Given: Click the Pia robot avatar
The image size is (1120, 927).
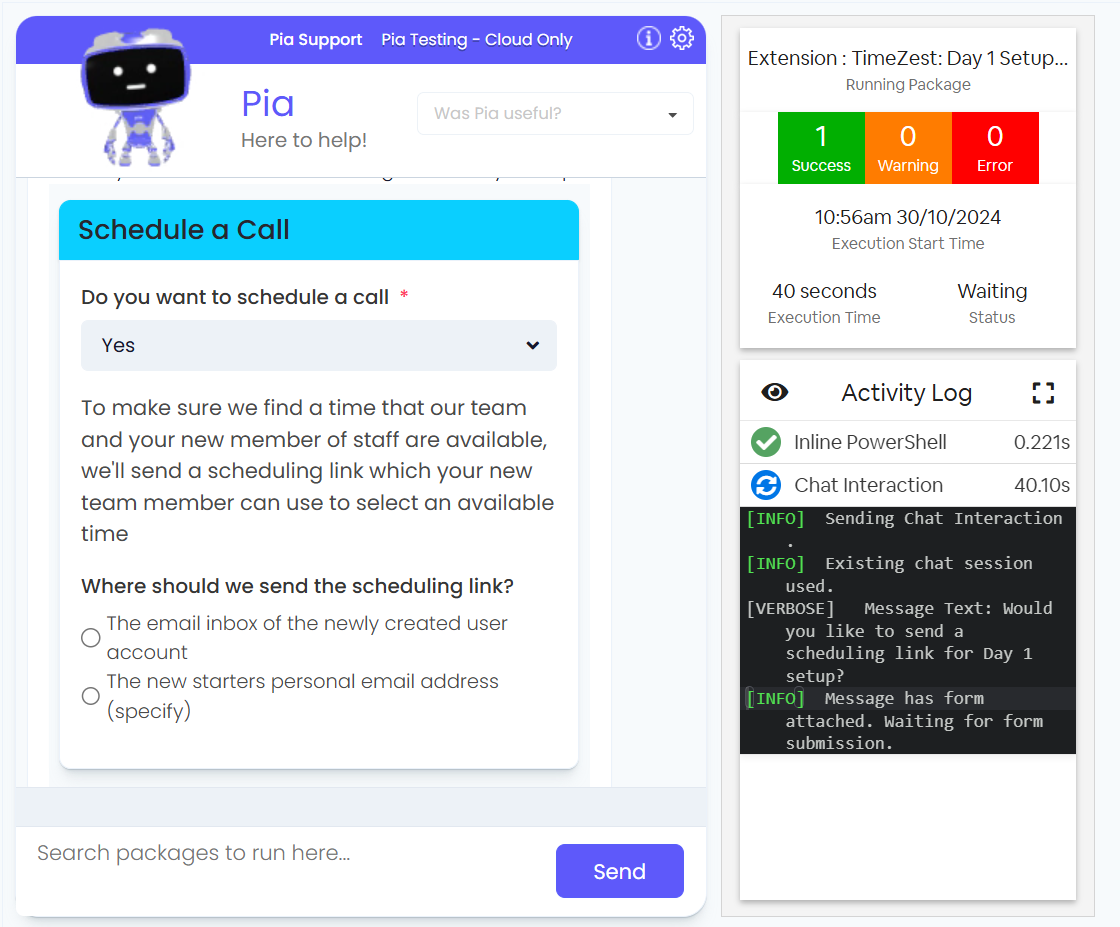Looking at the screenshot, I should click(x=136, y=97).
